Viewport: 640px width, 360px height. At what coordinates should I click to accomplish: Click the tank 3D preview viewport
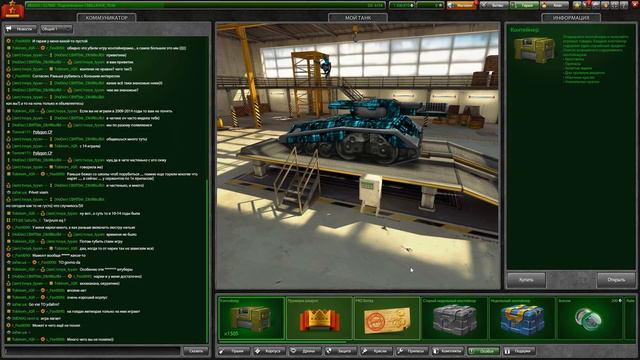pos(358,156)
